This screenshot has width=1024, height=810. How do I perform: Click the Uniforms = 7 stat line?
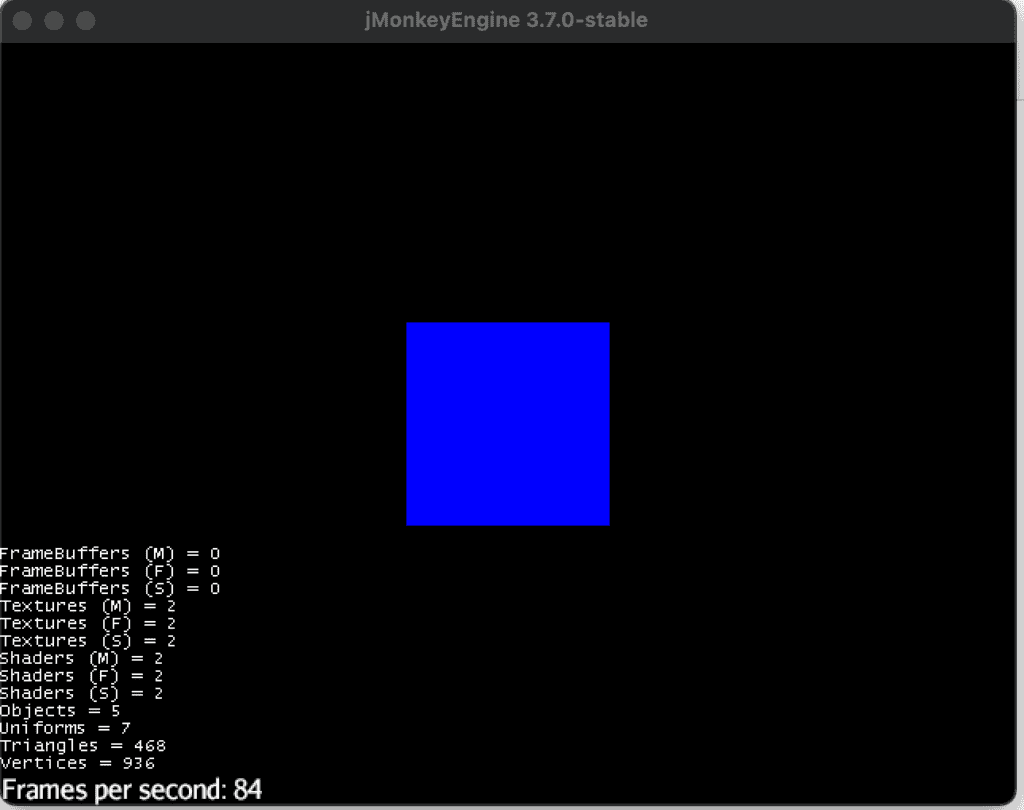click(65, 728)
